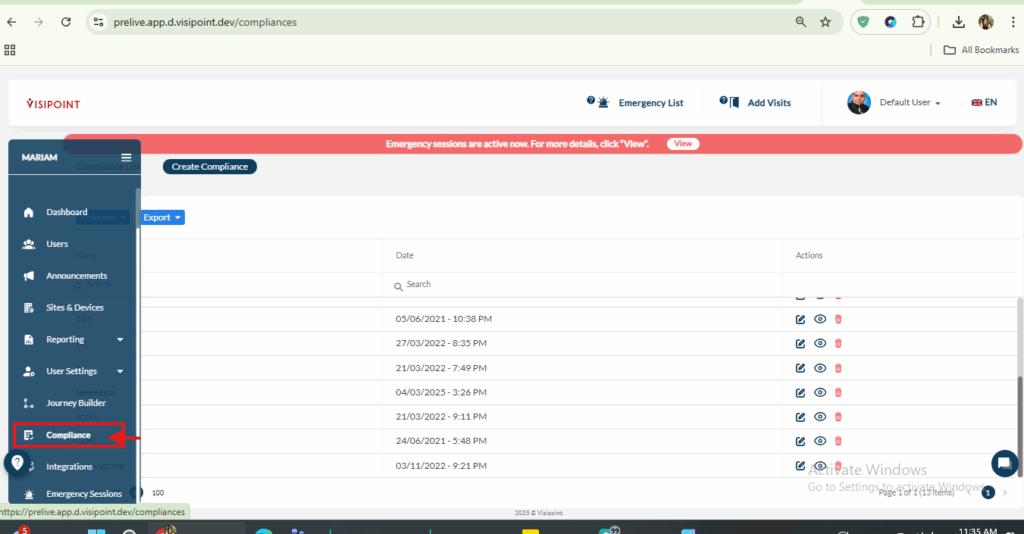Show details via eye icon for 27/03/2022 row
Image resolution: width=1024 pixels, height=534 pixels.
pyautogui.click(x=819, y=343)
